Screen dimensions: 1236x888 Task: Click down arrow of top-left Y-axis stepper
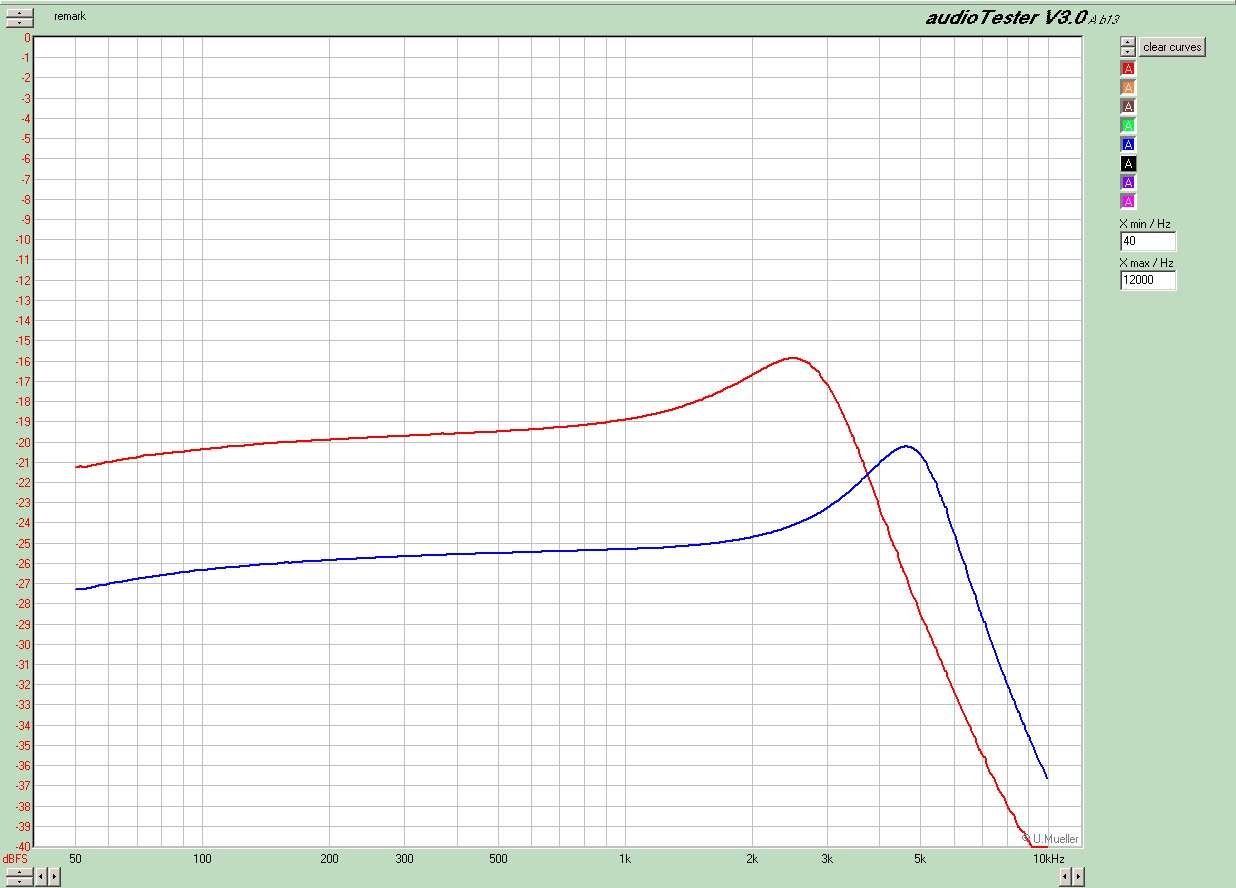pos(19,22)
